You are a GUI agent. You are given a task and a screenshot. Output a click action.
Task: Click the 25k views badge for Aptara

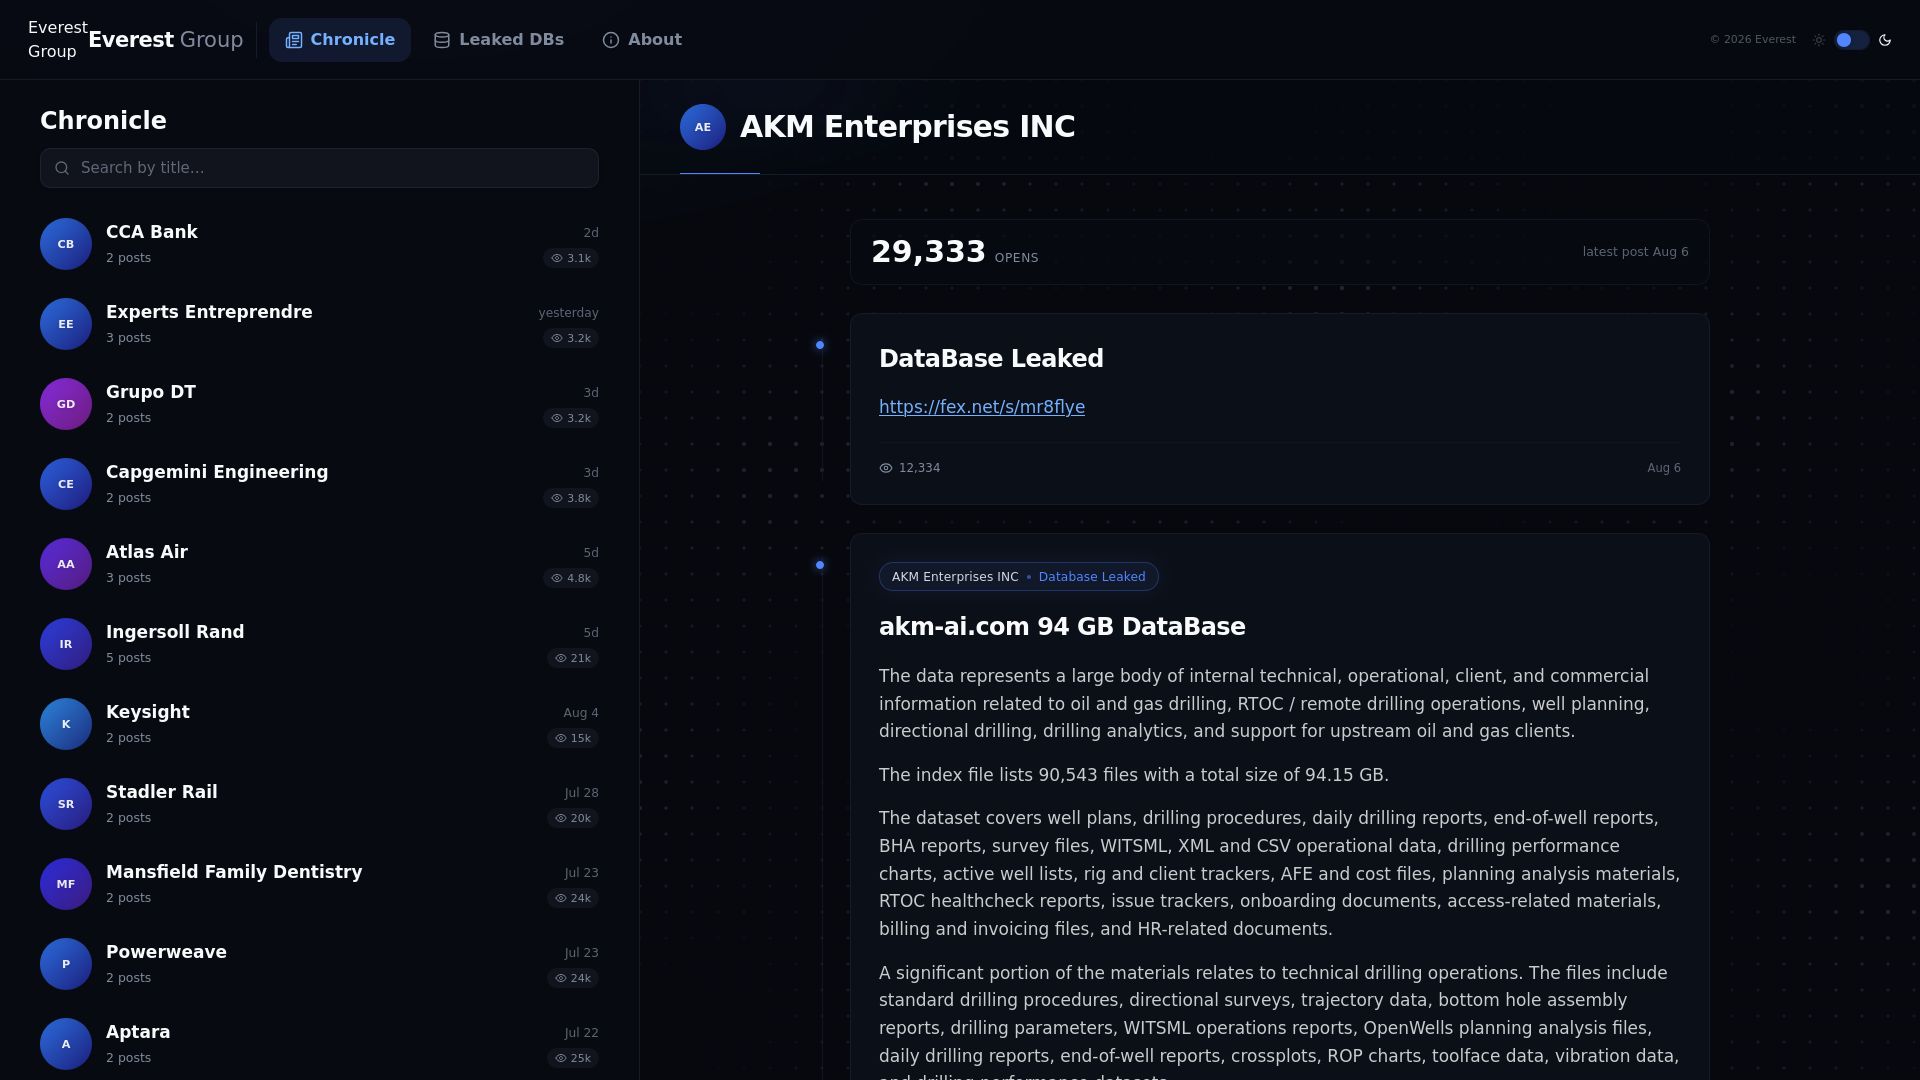[x=573, y=1058]
